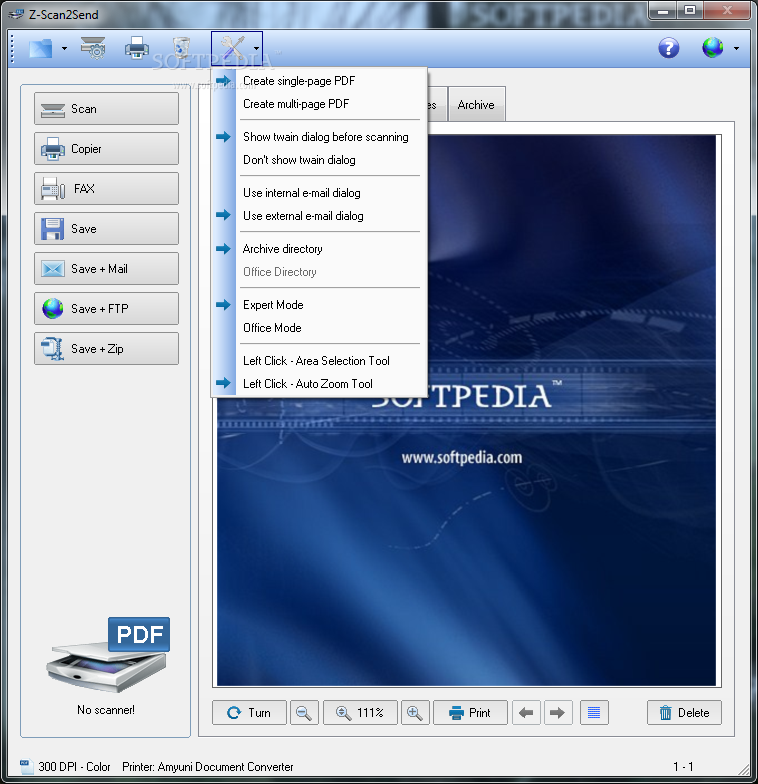Click the status bar PDF document icon
The width and height of the screenshot is (758, 784).
point(25,766)
